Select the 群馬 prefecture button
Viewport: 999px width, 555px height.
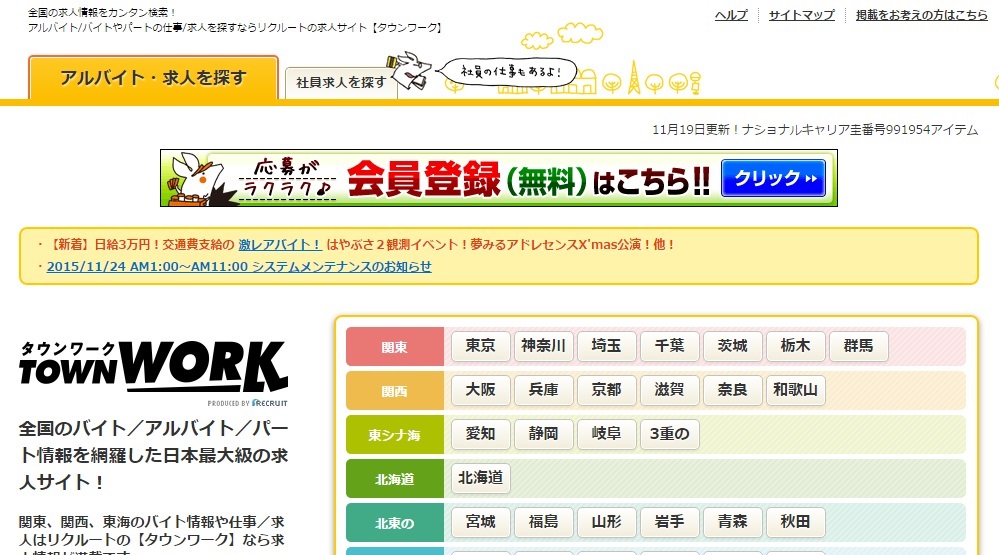(859, 346)
